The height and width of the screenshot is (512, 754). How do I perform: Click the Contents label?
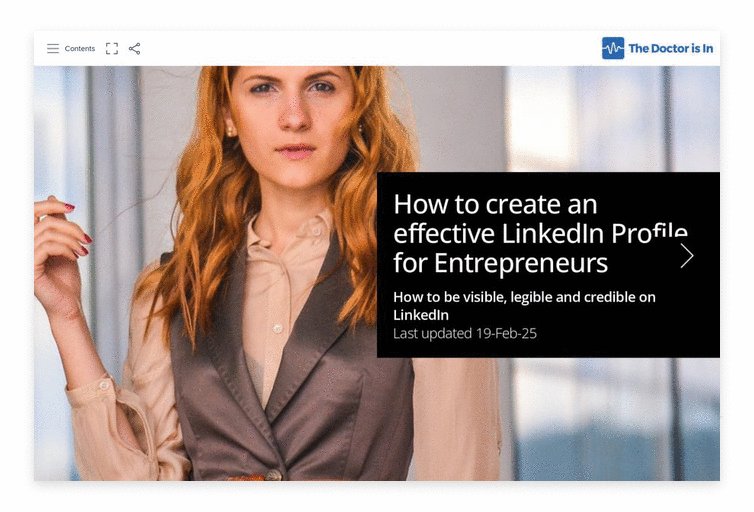pos(80,49)
